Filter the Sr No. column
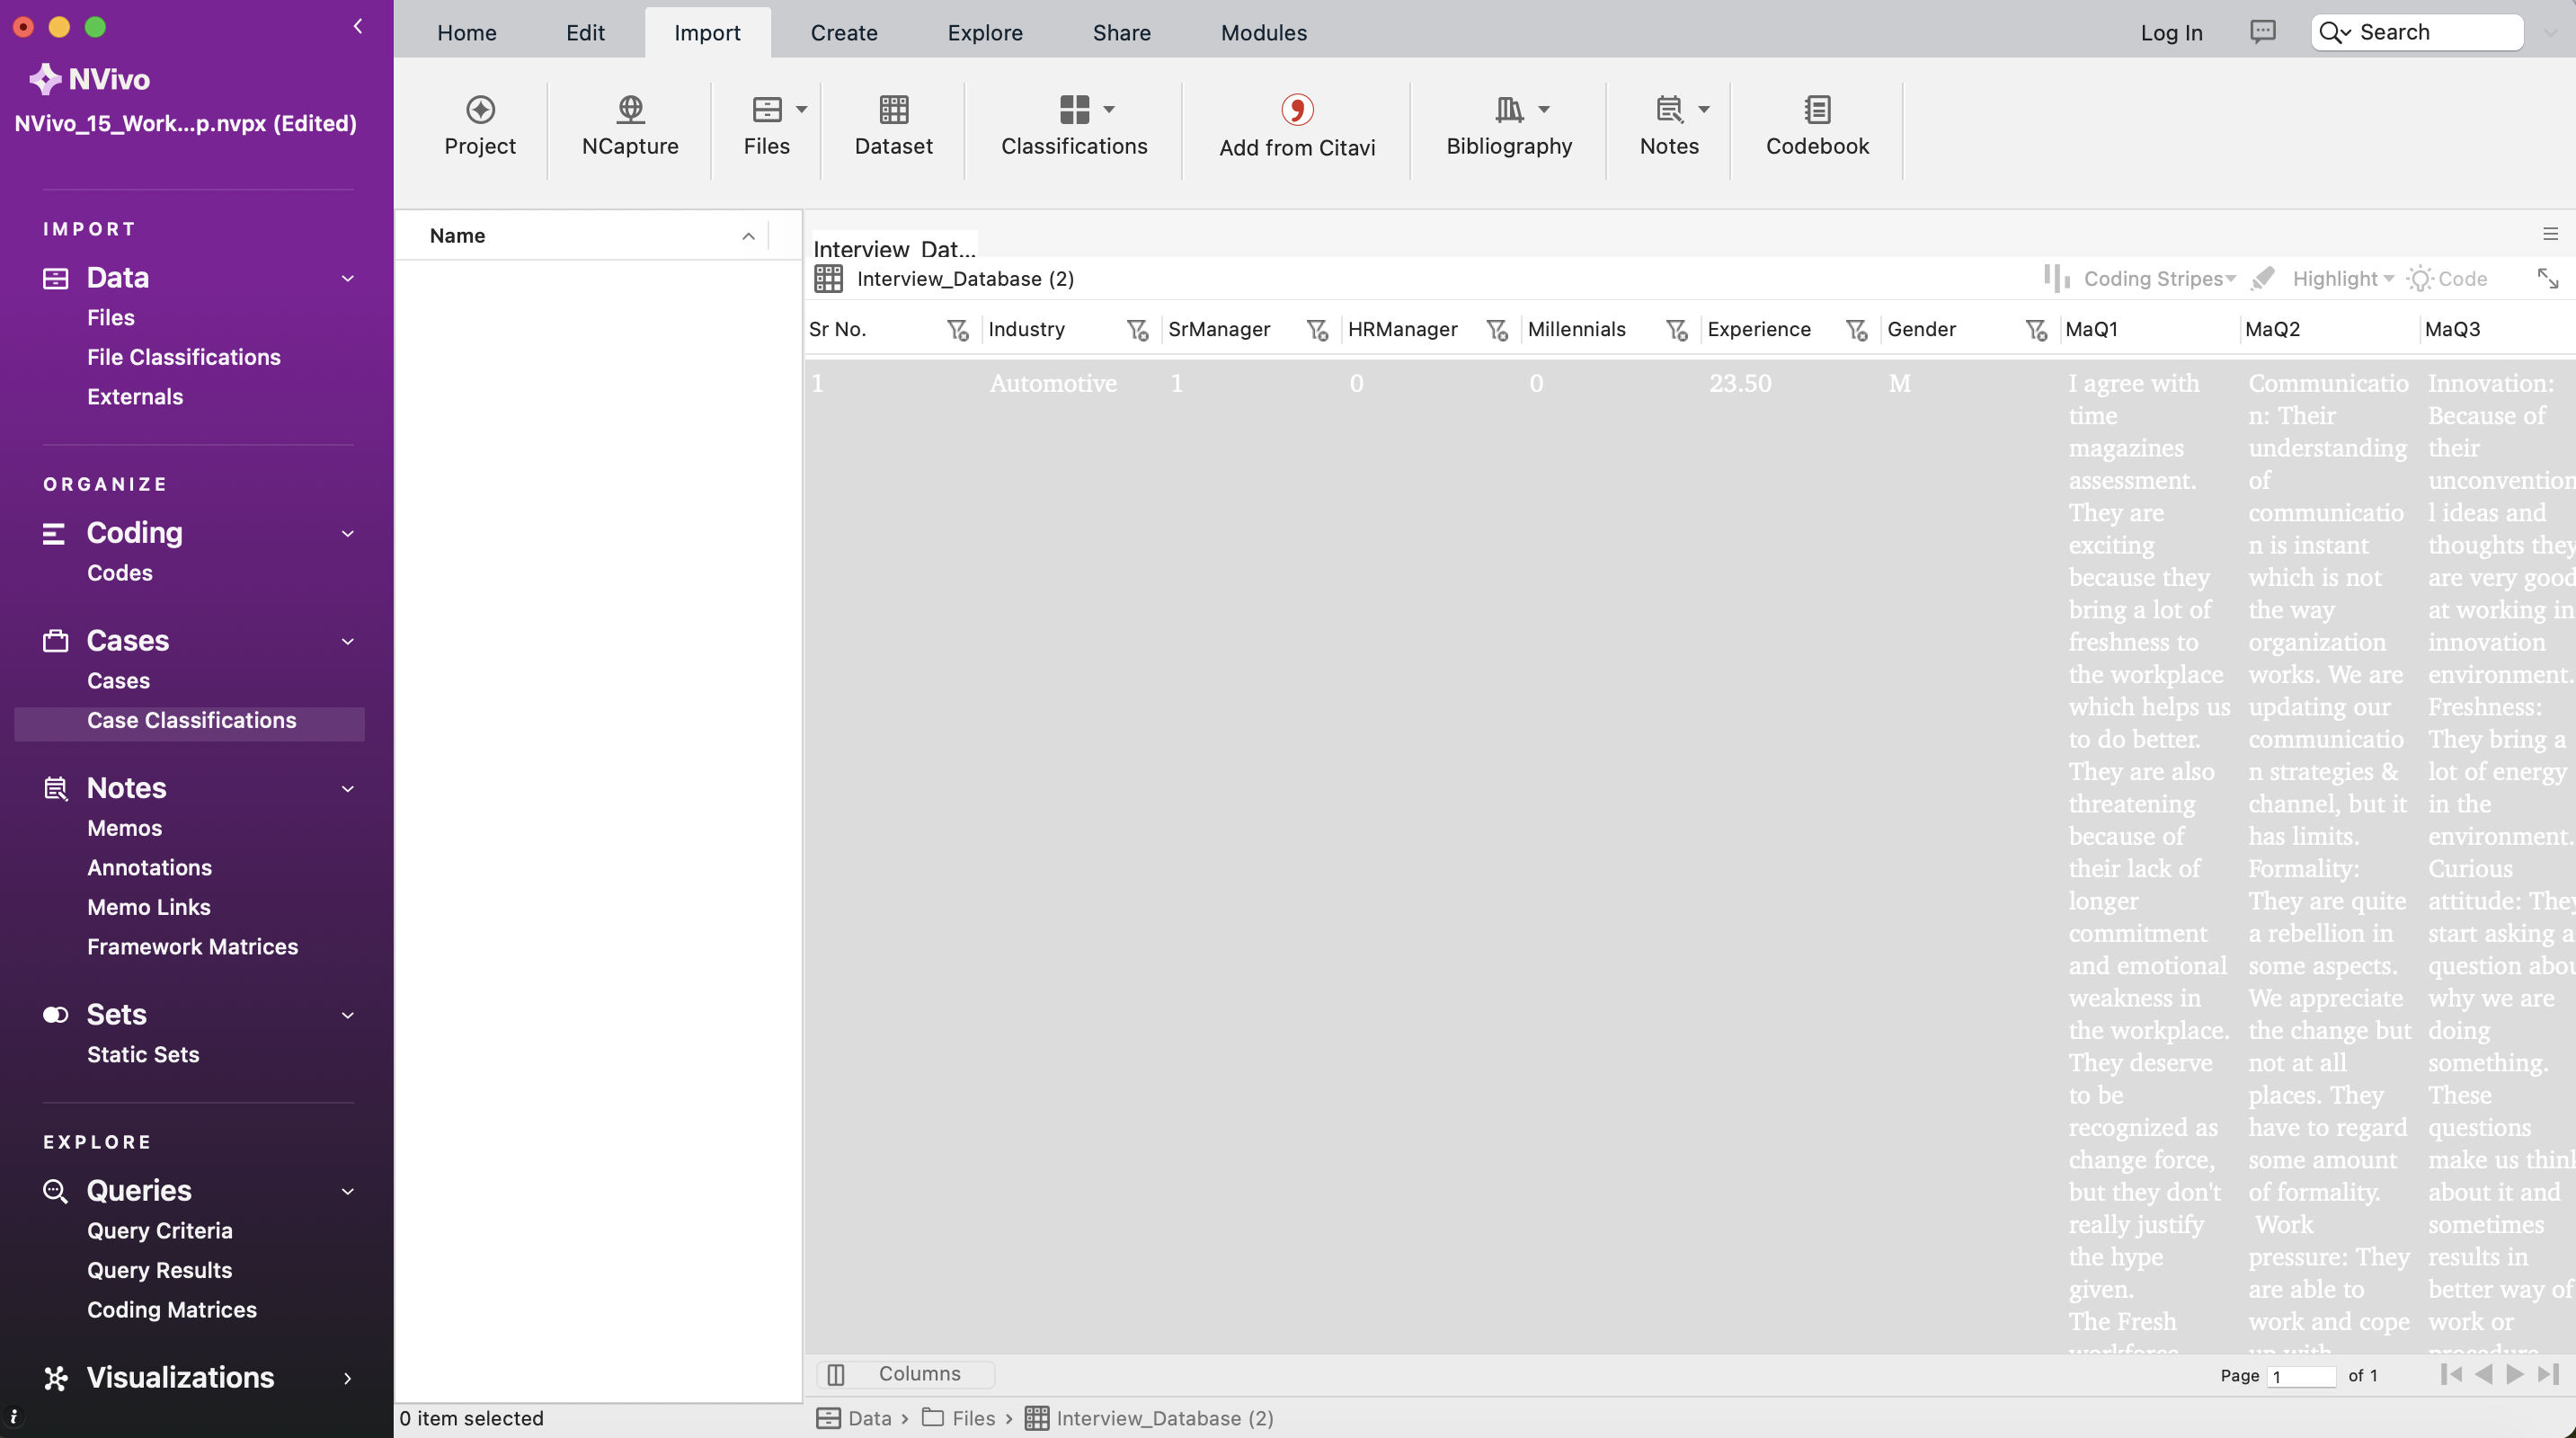The image size is (2576, 1438). pyautogui.click(x=957, y=330)
